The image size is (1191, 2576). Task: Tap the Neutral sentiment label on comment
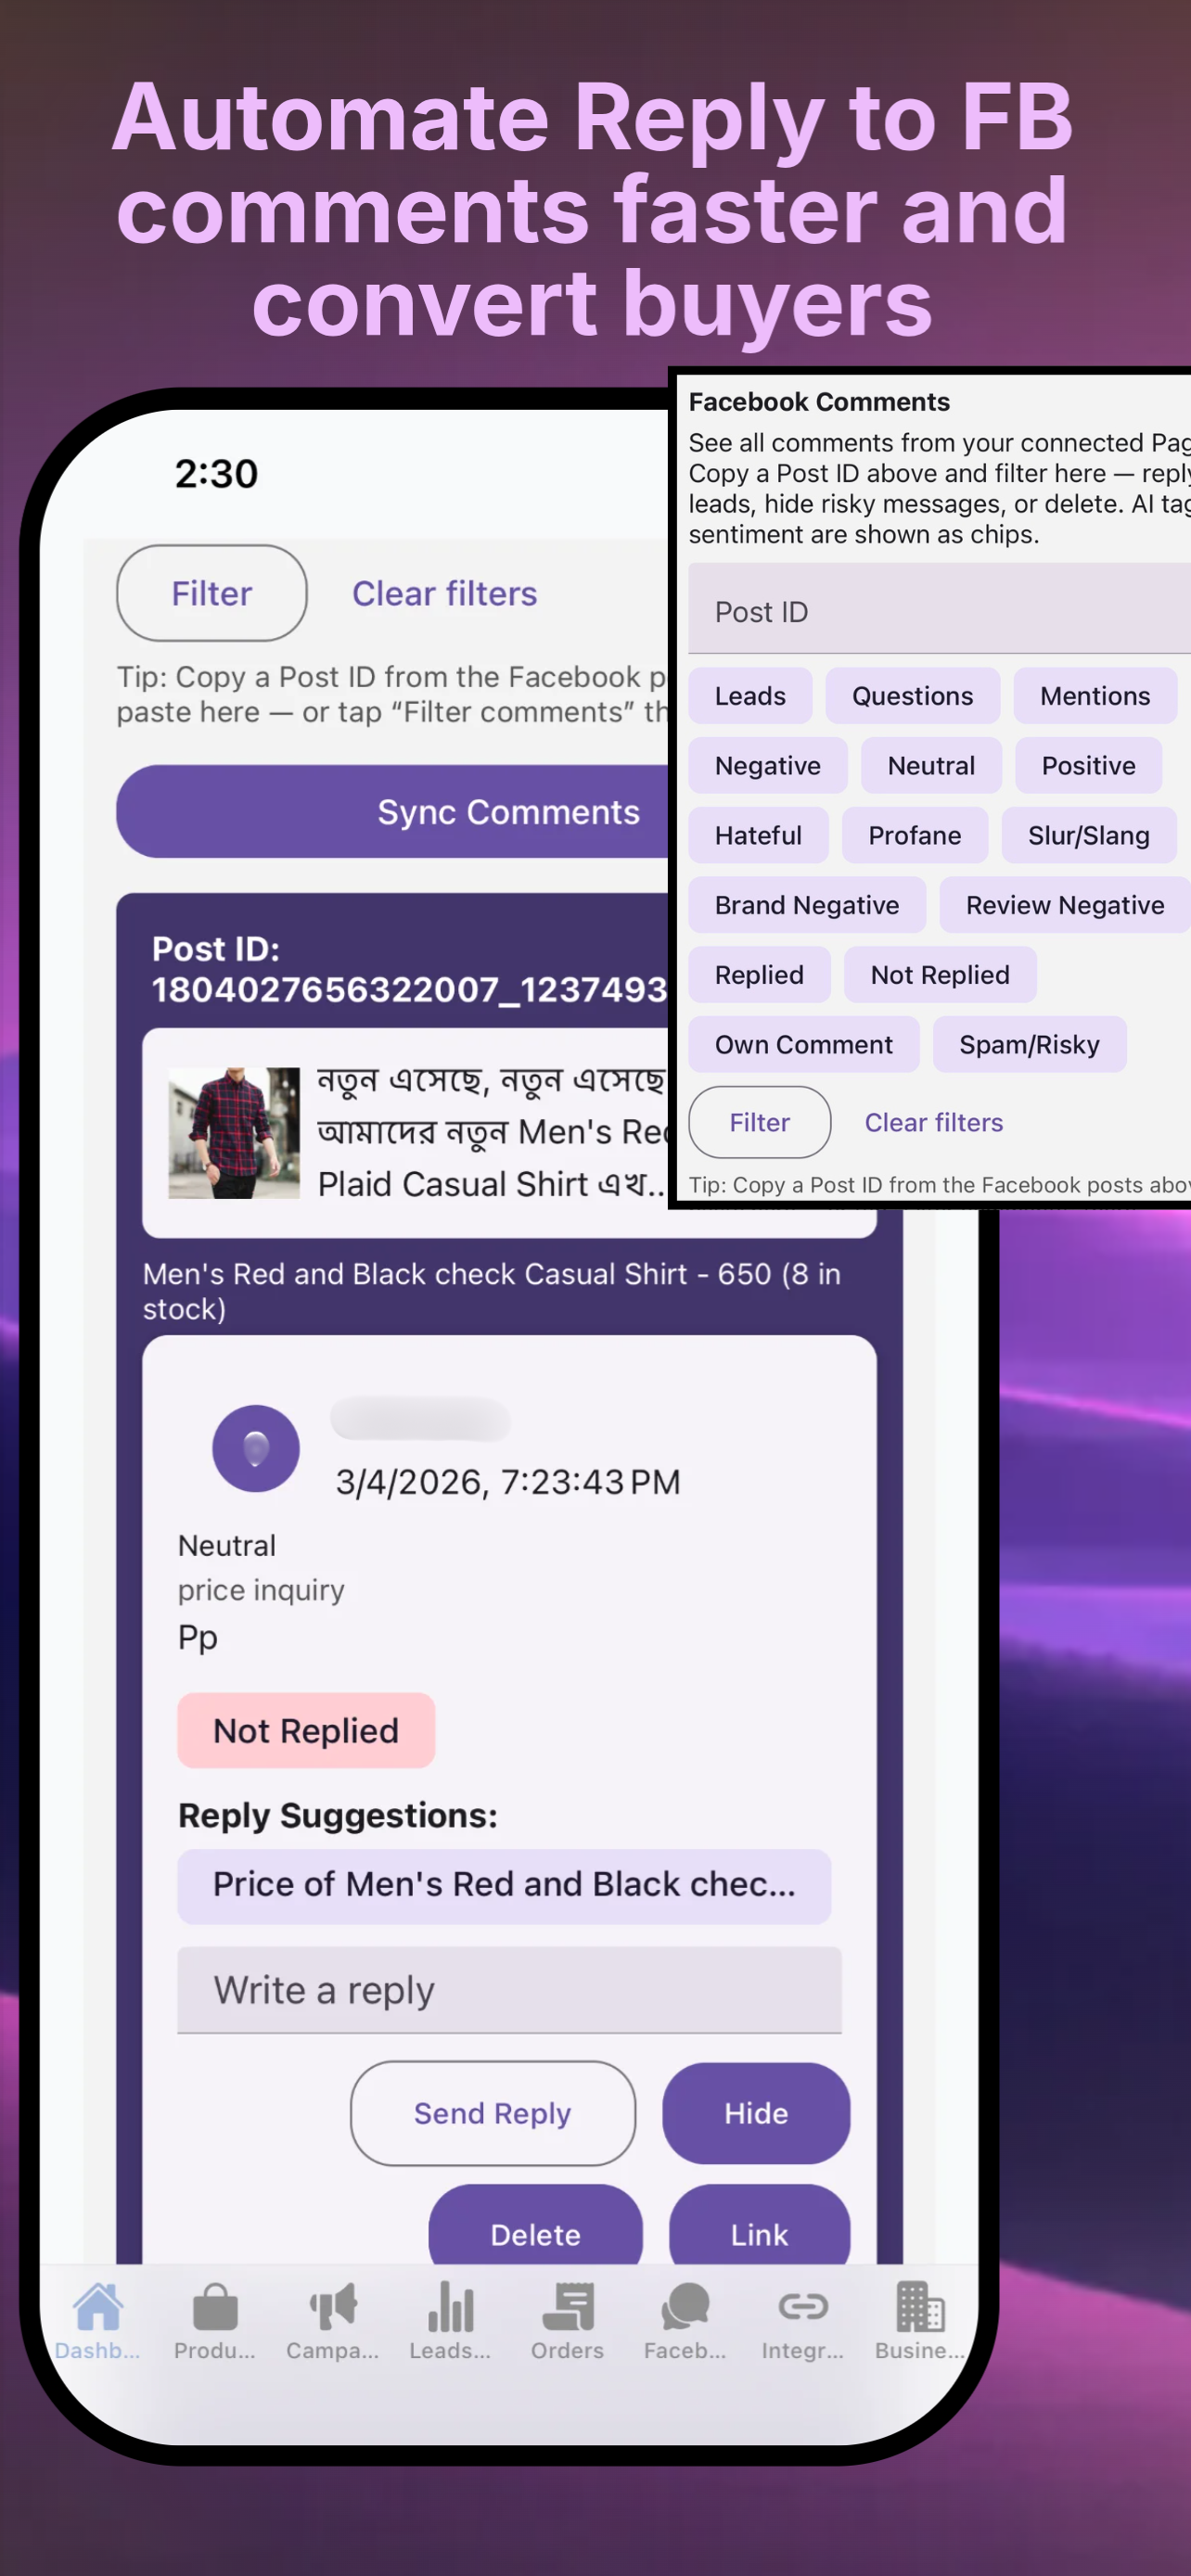coord(227,1545)
